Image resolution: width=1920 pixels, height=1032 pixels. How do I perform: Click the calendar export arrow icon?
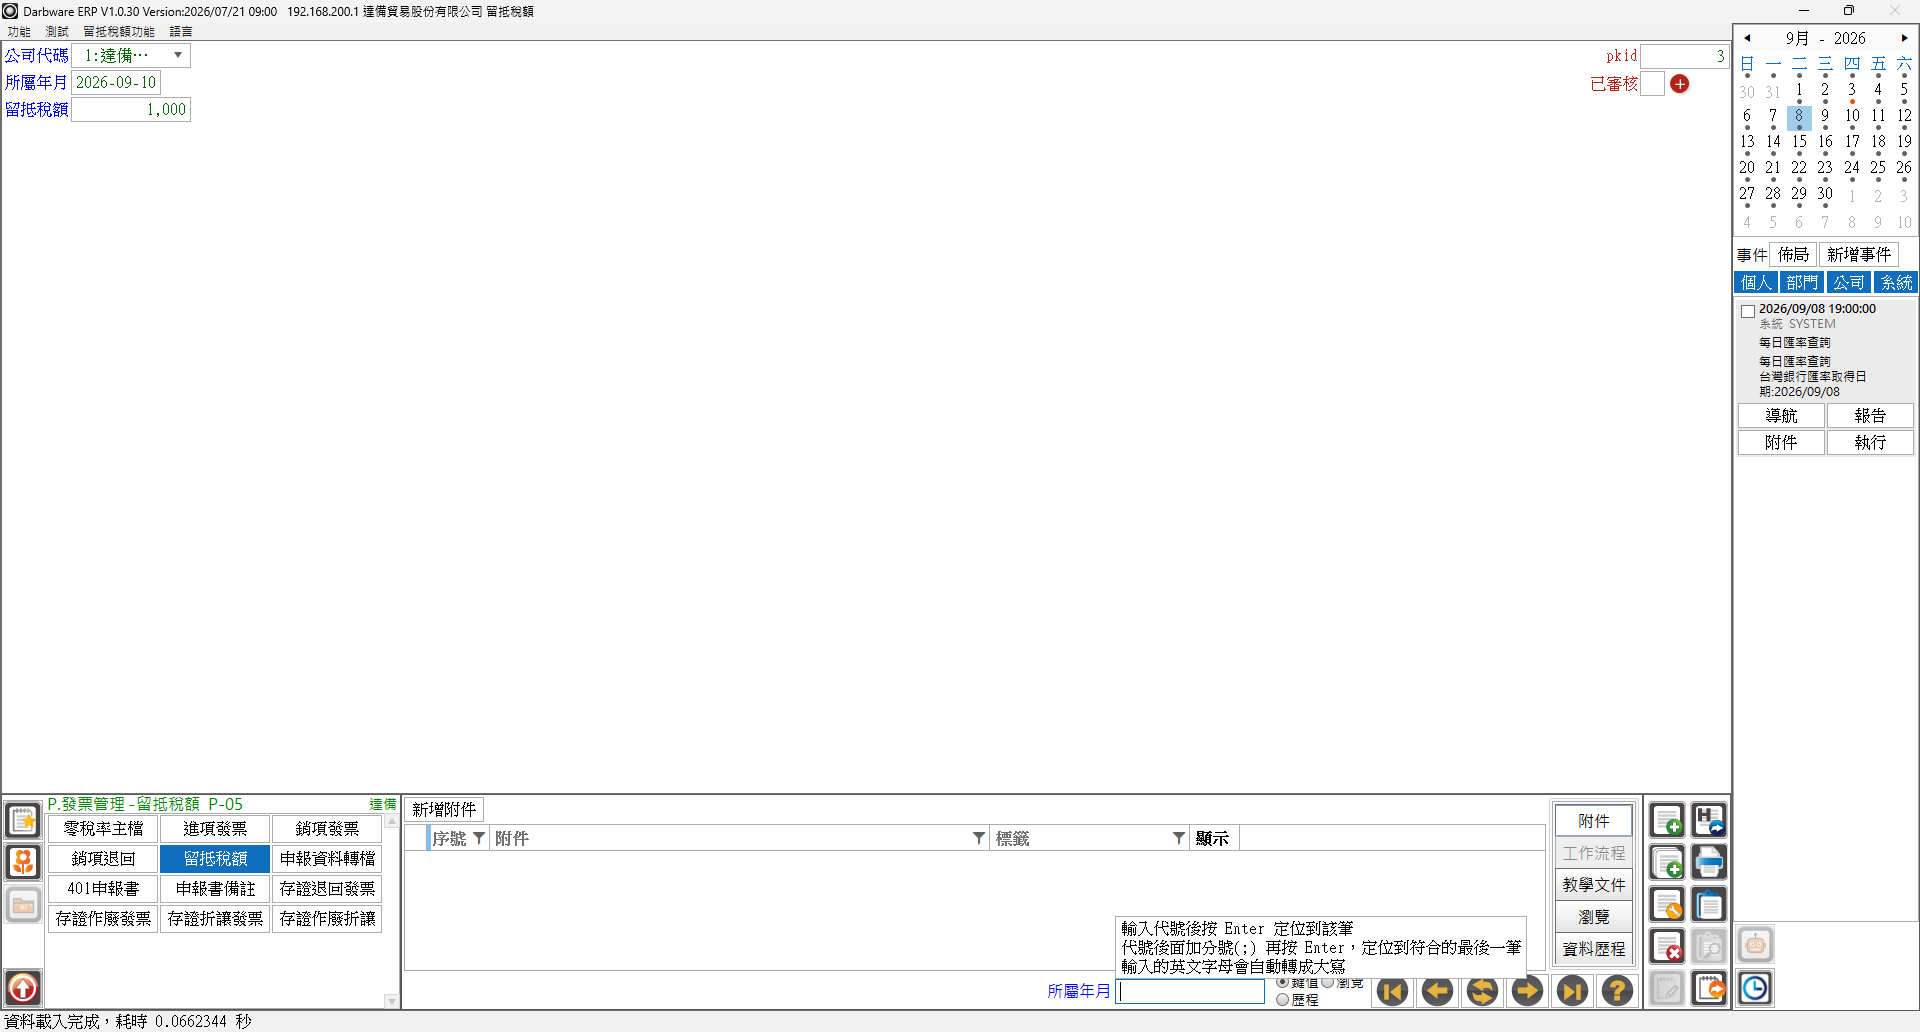point(1709,989)
